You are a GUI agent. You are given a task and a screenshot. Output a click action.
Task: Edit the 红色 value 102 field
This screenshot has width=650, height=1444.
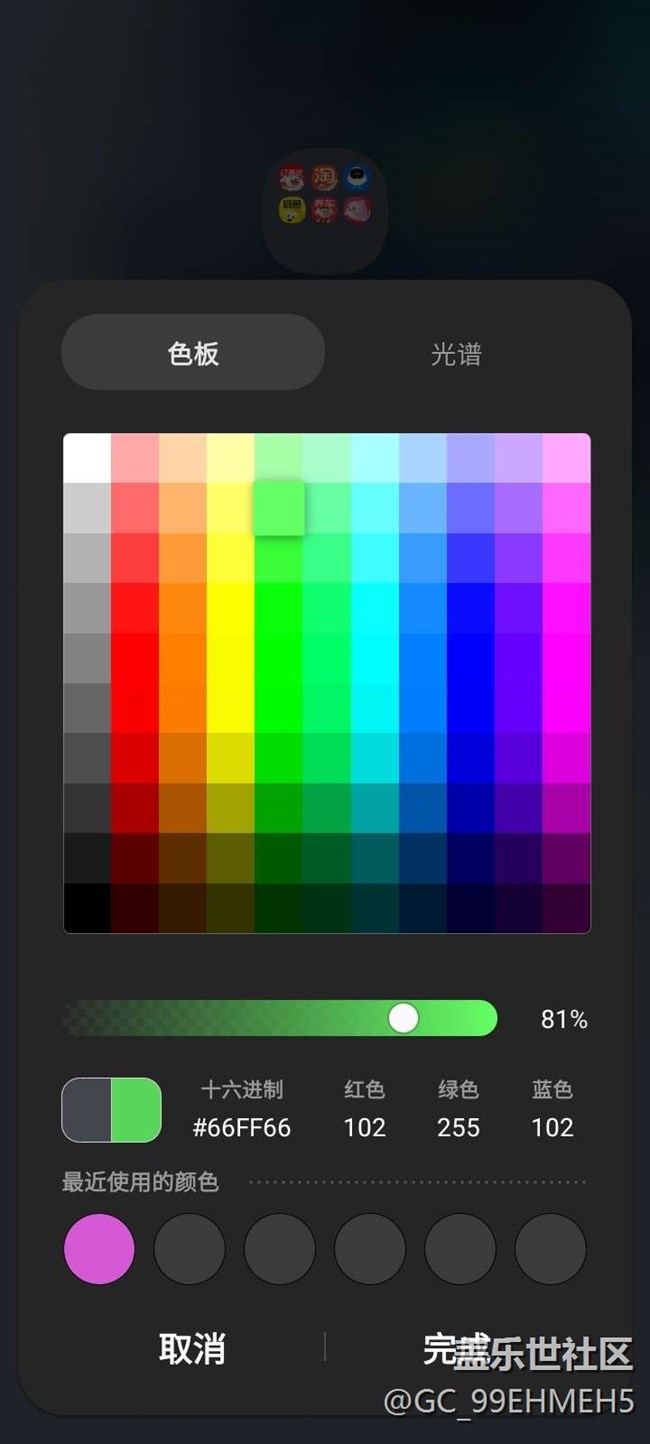364,1127
